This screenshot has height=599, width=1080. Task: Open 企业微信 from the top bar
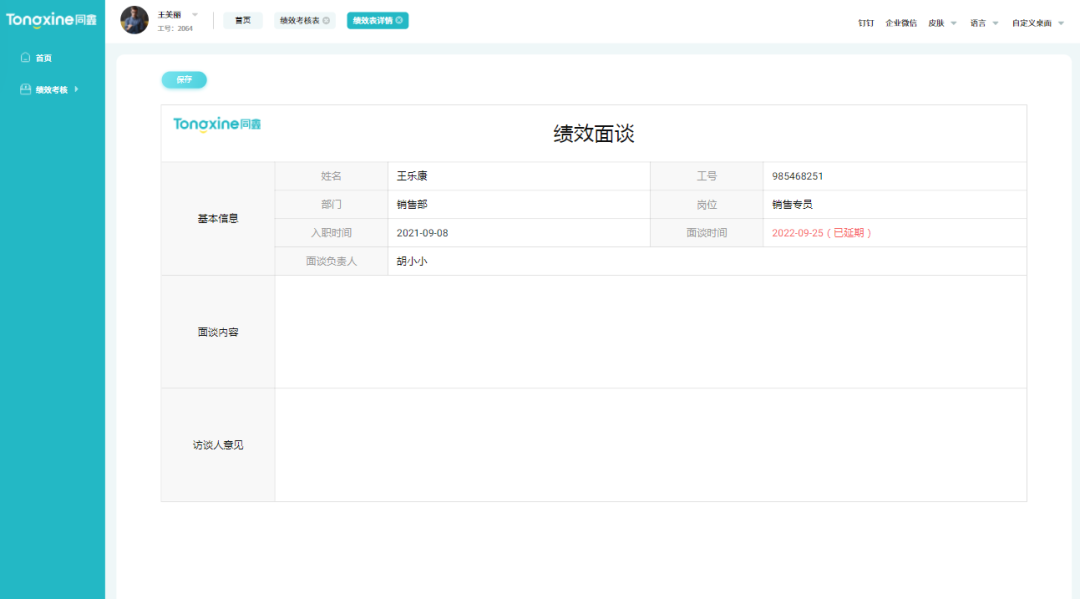coord(902,22)
